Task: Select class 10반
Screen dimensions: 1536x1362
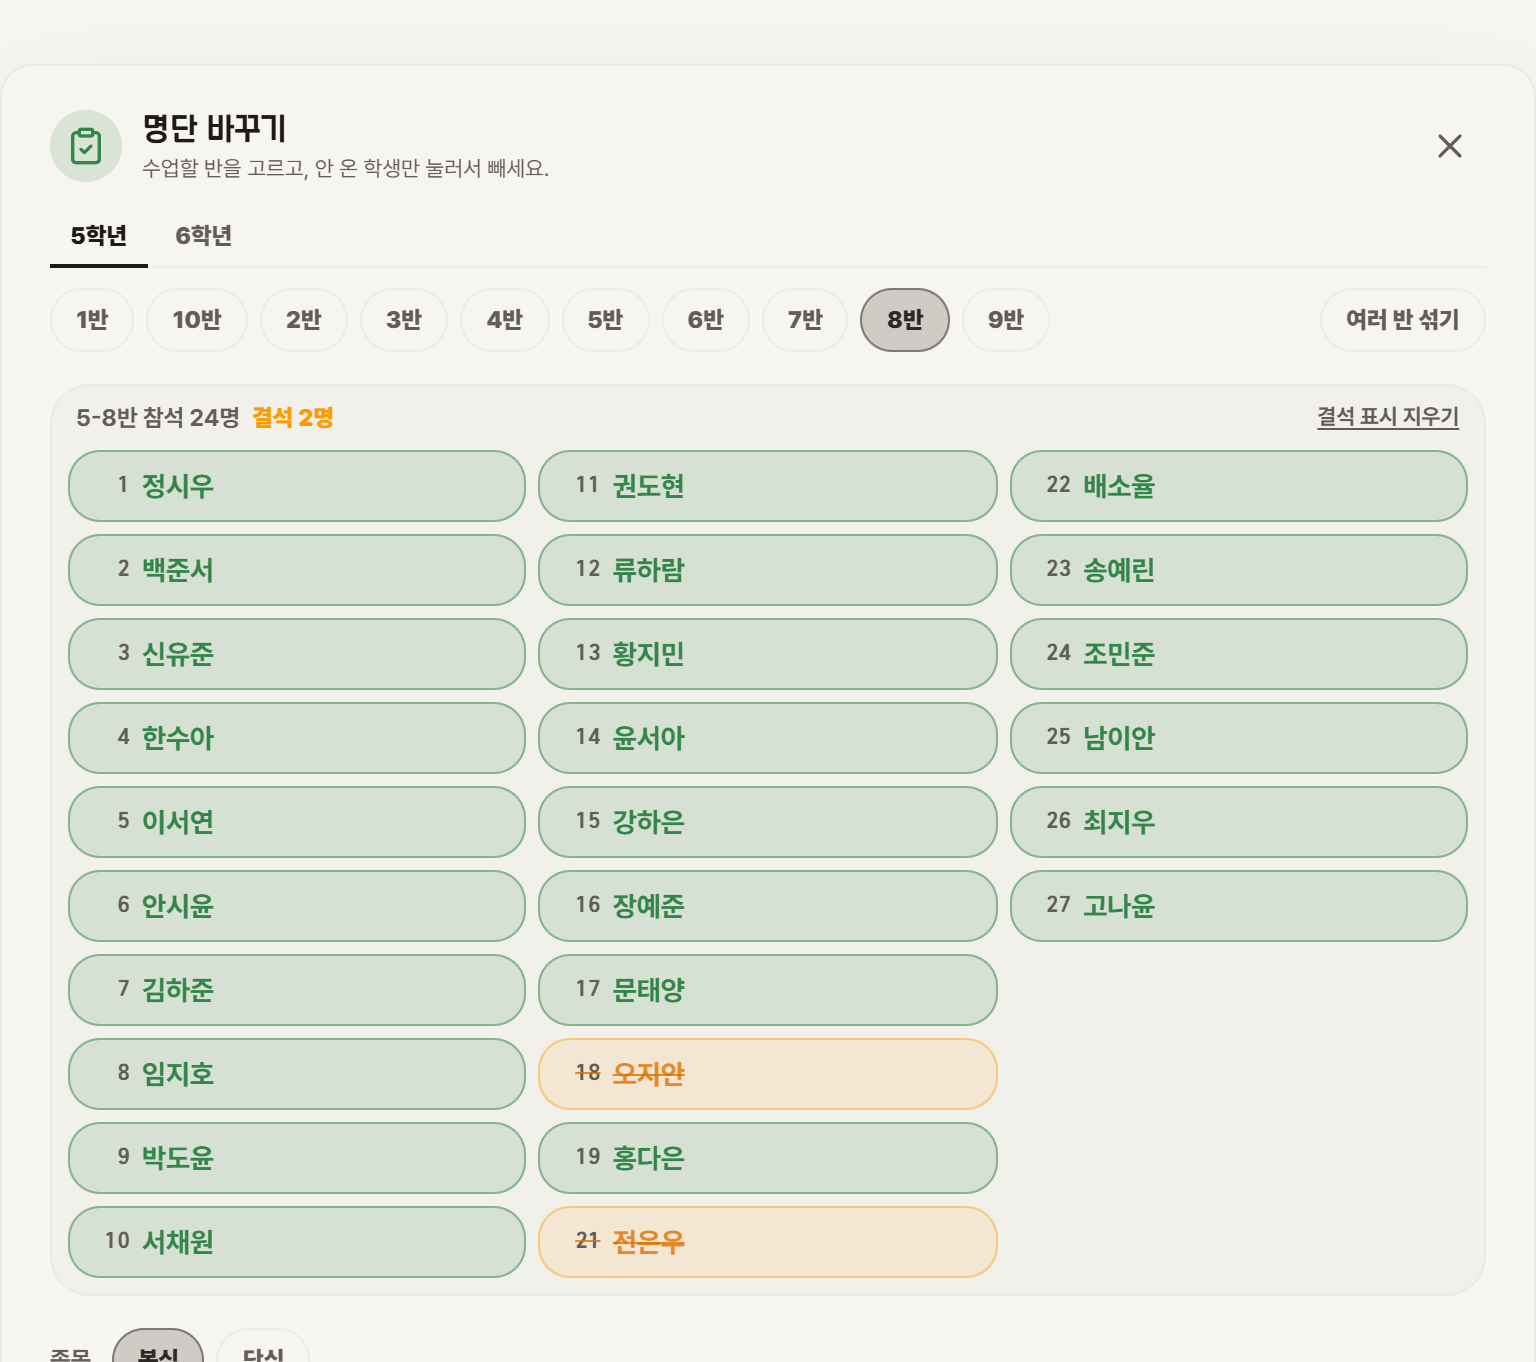Action: 197,320
